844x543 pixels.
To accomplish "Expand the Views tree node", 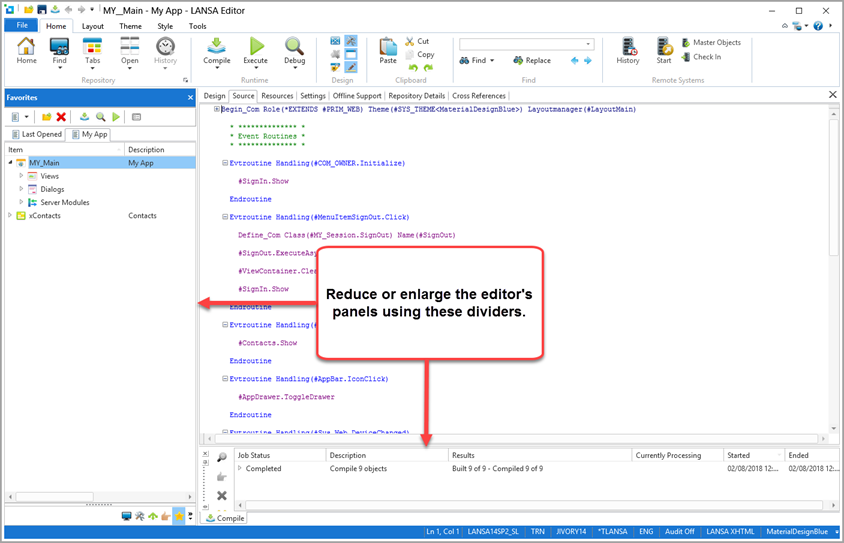I will [x=21, y=176].
